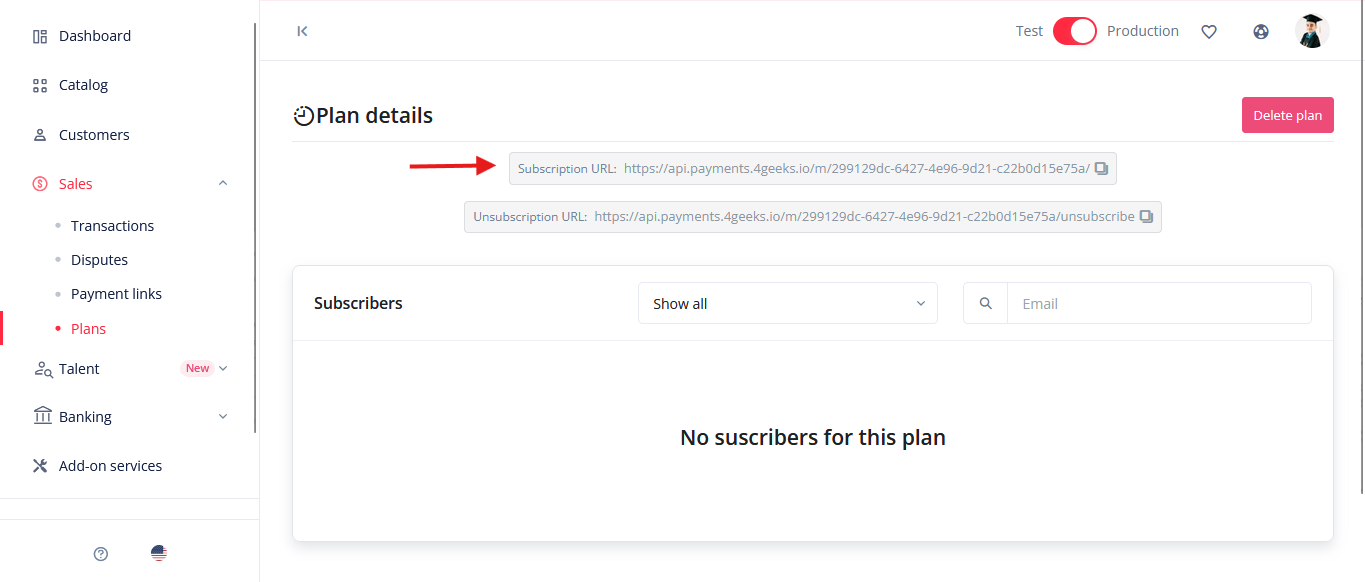
Task: Click the heart favorites icon
Action: pos(1209,31)
